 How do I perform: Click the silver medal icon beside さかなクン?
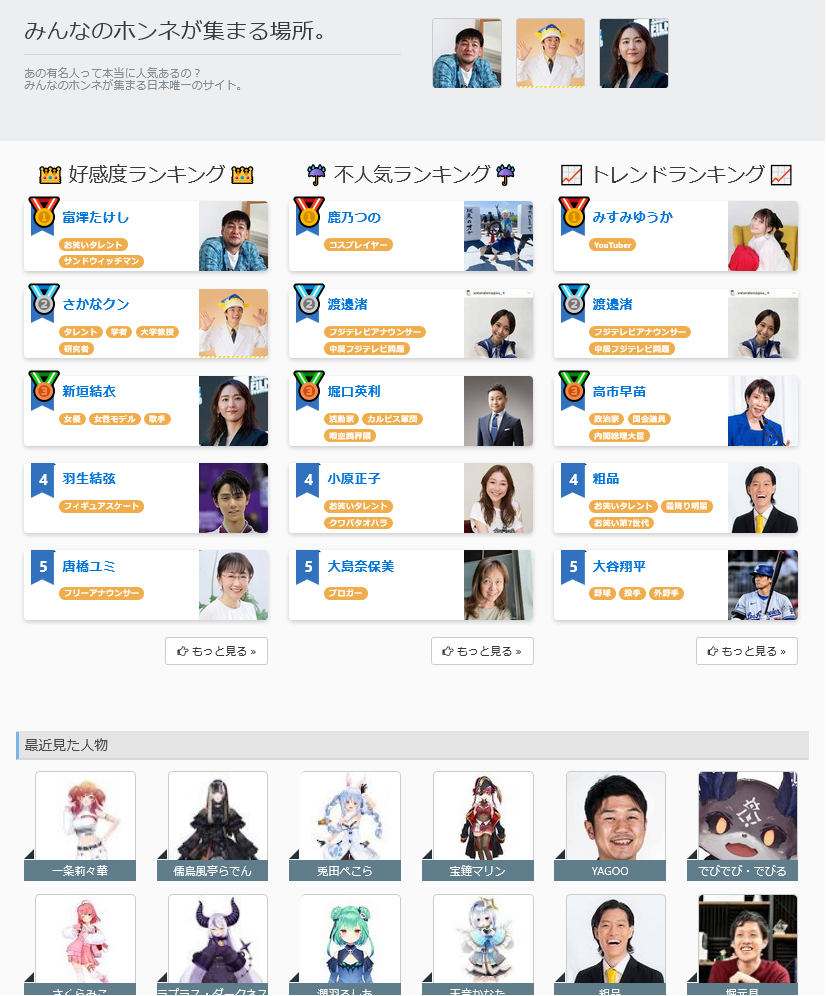pos(43,302)
